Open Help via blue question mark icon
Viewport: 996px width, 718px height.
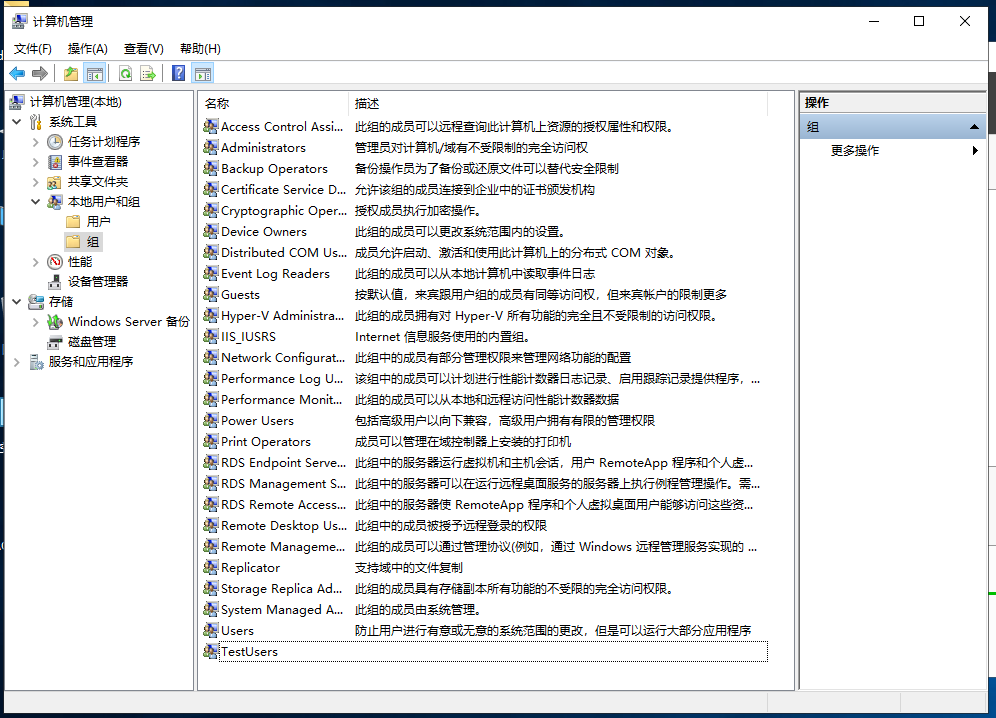click(x=178, y=74)
